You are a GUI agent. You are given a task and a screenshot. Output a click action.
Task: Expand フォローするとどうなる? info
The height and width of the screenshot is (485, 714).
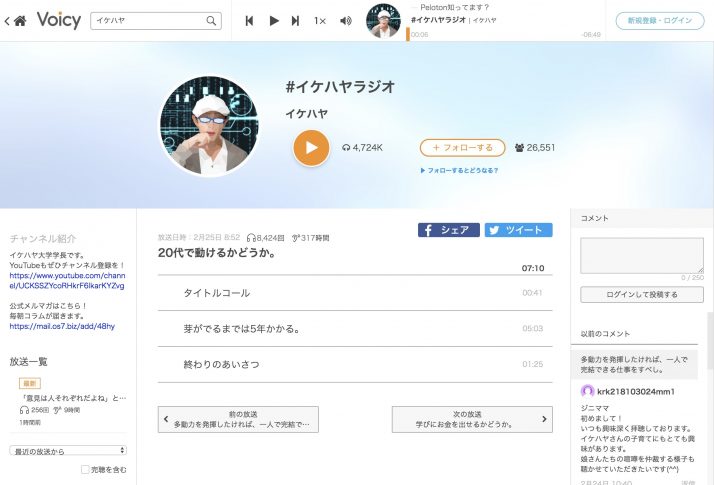pyautogui.click(x=459, y=170)
